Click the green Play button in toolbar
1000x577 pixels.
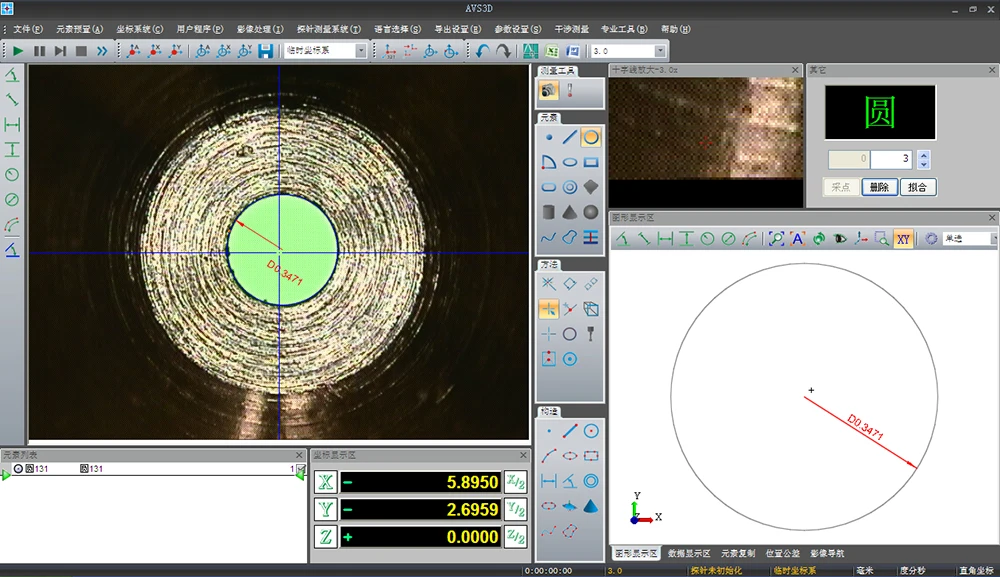[18, 51]
